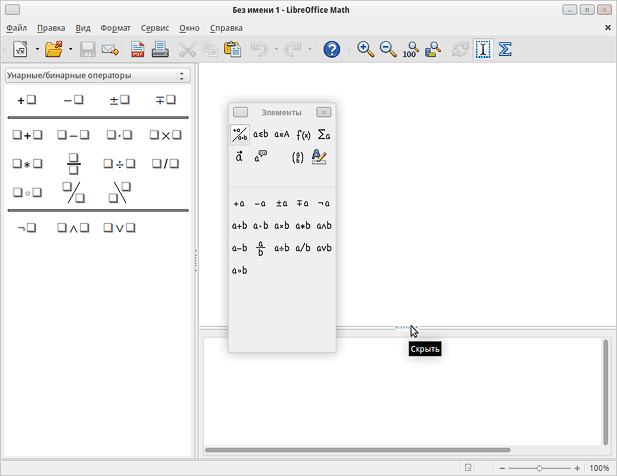This screenshot has height=476, width=617.
Task: Open the New document dropdown arrow
Action: tap(37, 50)
